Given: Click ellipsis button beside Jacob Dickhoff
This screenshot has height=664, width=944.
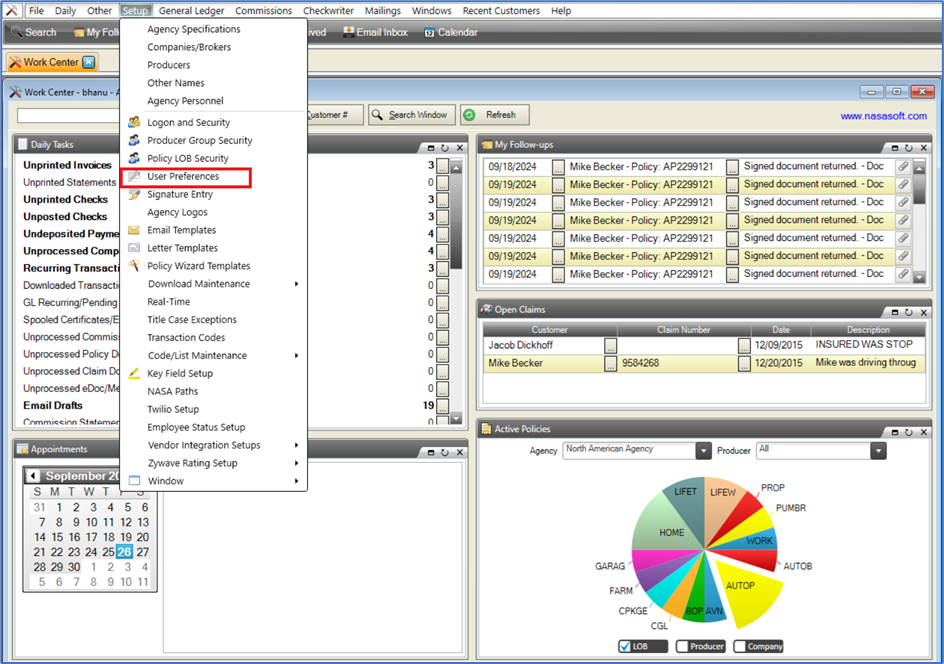Looking at the screenshot, I should click(x=610, y=345).
